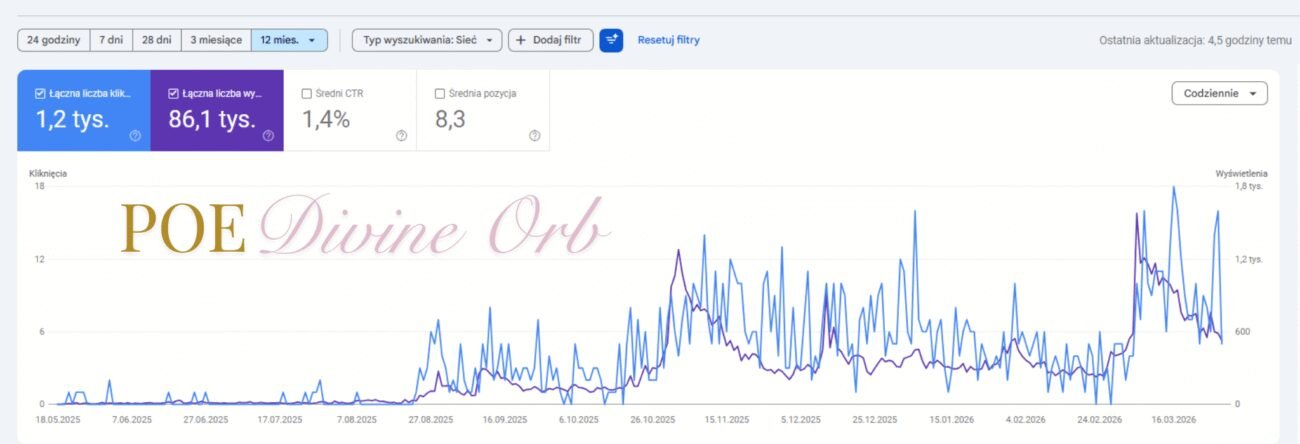This screenshot has width=1300, height=444.
Task: Switch to the 7 dni time range
Action: (110, 40)
